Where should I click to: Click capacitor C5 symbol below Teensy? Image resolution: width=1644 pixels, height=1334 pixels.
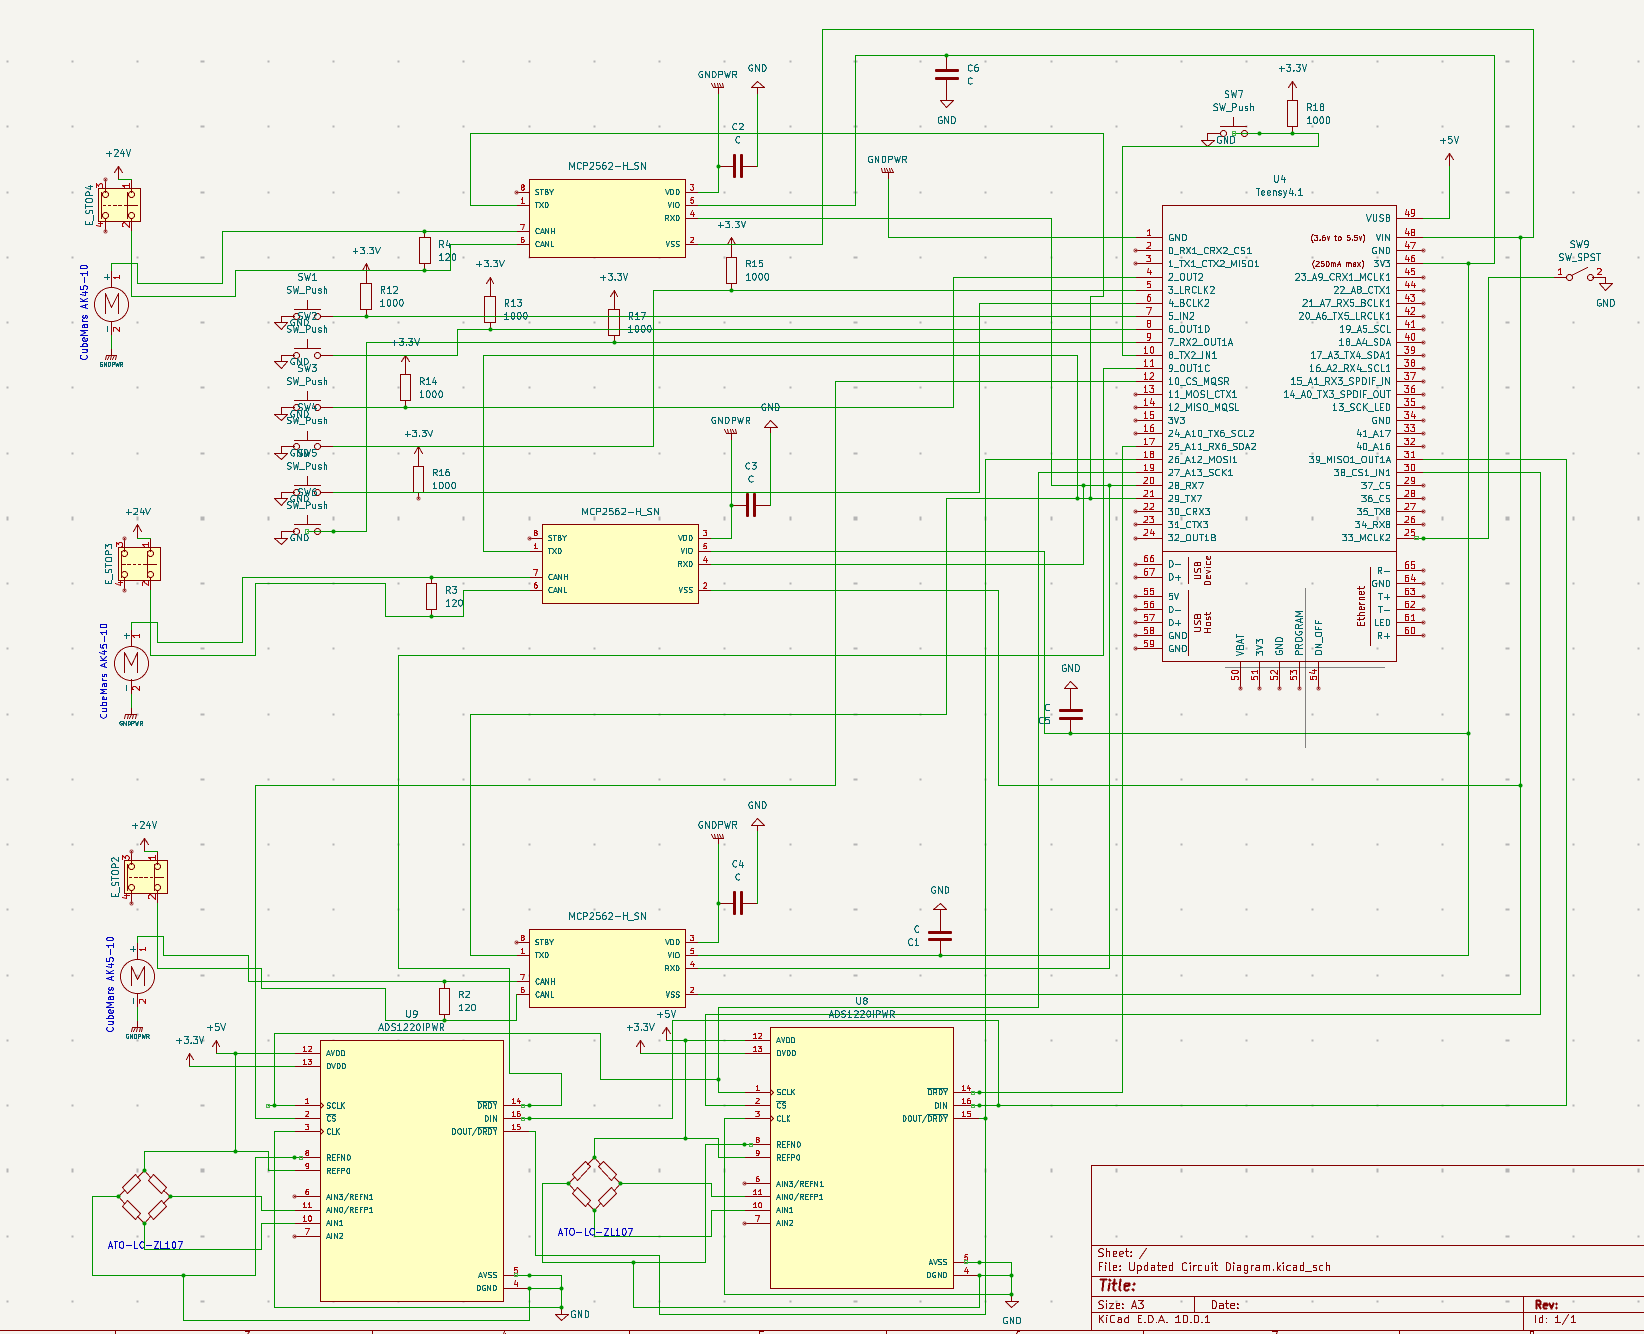1070,714
